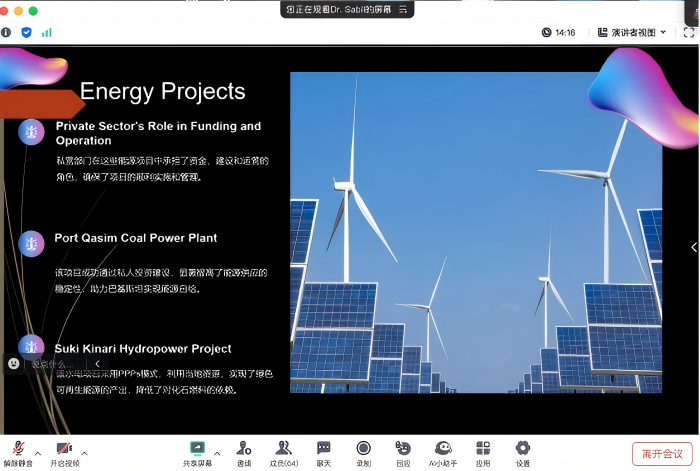Open the Reactions icon

(403, 450)
